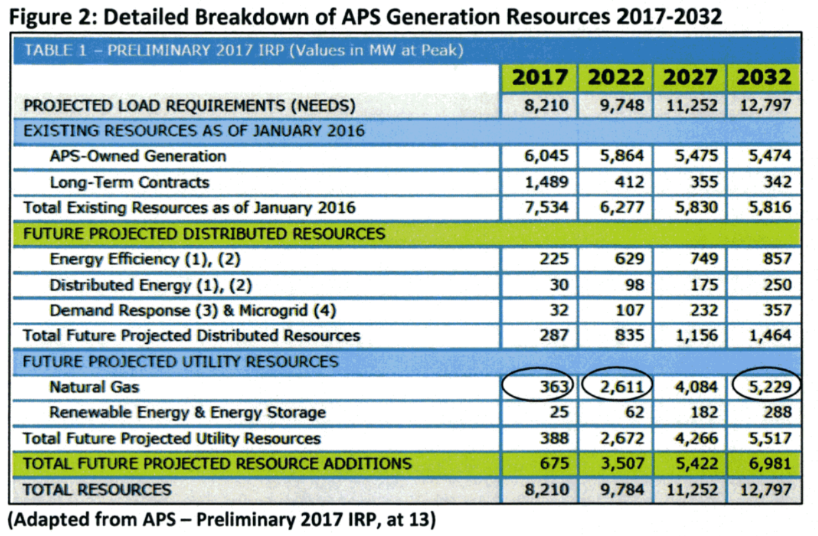Select 'FUTURE PROJECTED DISTRIBUTED RESOURCES' section header

(204, 234)
